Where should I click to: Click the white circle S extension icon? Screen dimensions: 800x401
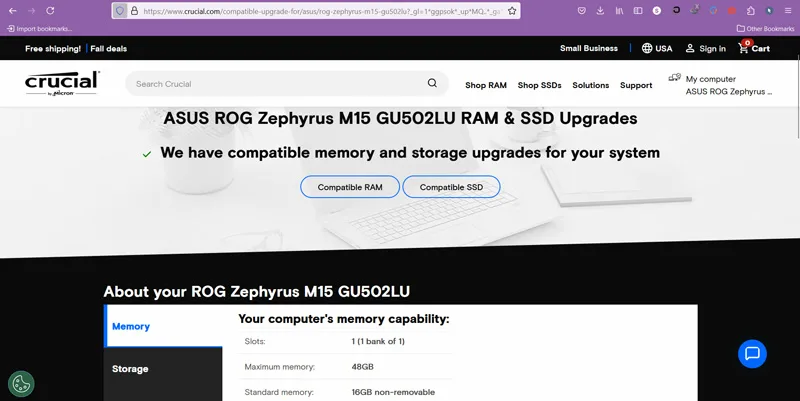point(657,11)
